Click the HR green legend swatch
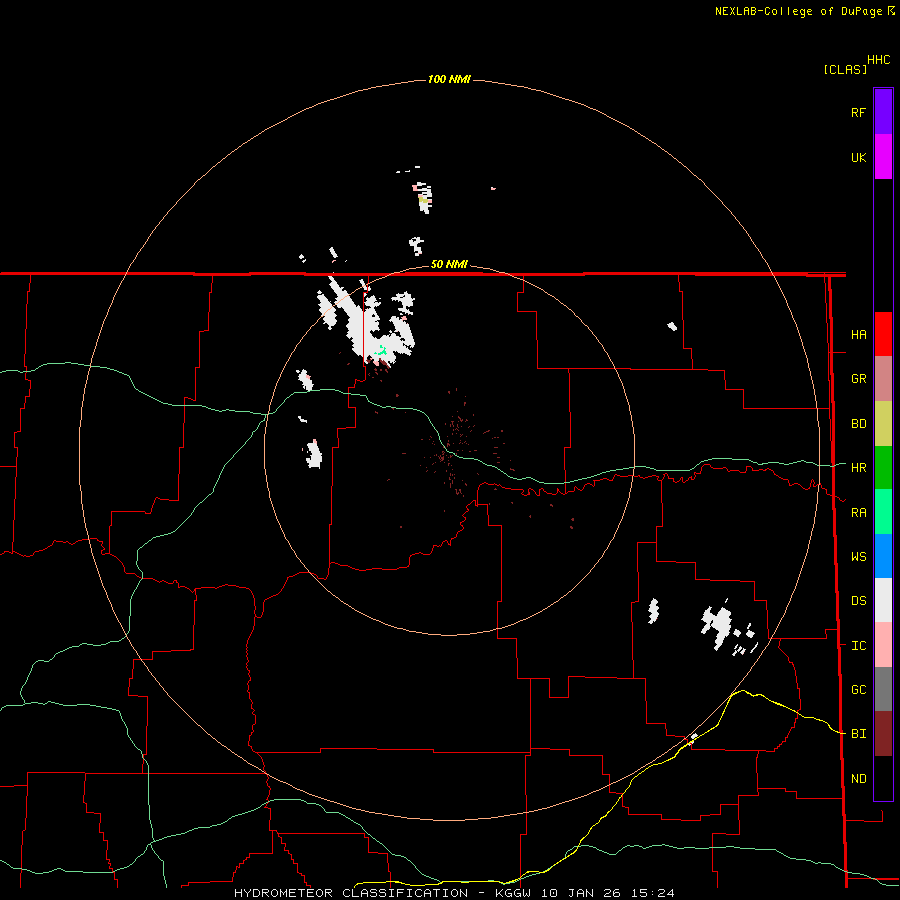This screenshot has height=900, width=900. (x=883, y=468)
